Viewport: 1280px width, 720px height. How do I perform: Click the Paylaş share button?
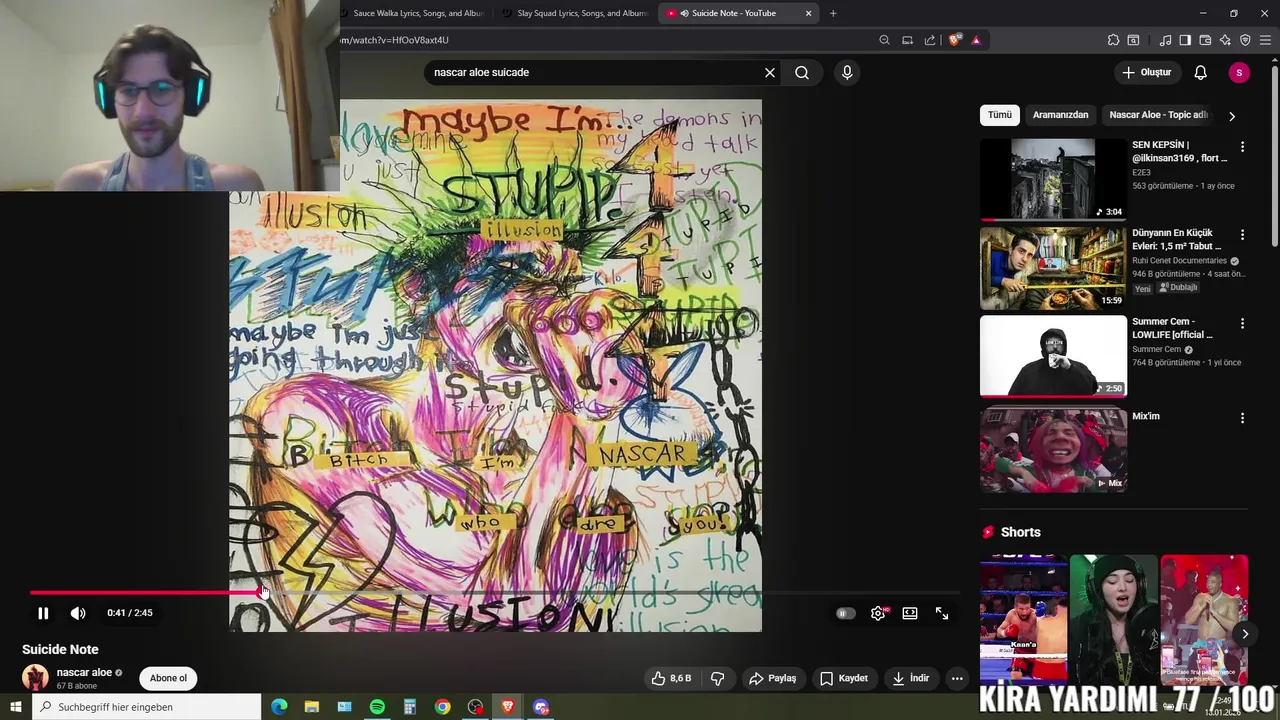pyautogui.click(x=773, y=678)
